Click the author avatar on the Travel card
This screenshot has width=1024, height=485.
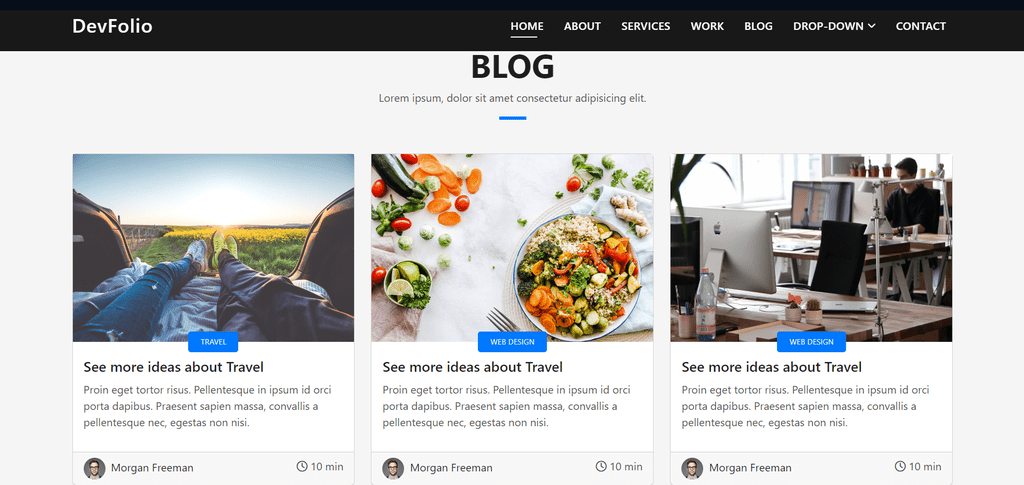[95, 468]
